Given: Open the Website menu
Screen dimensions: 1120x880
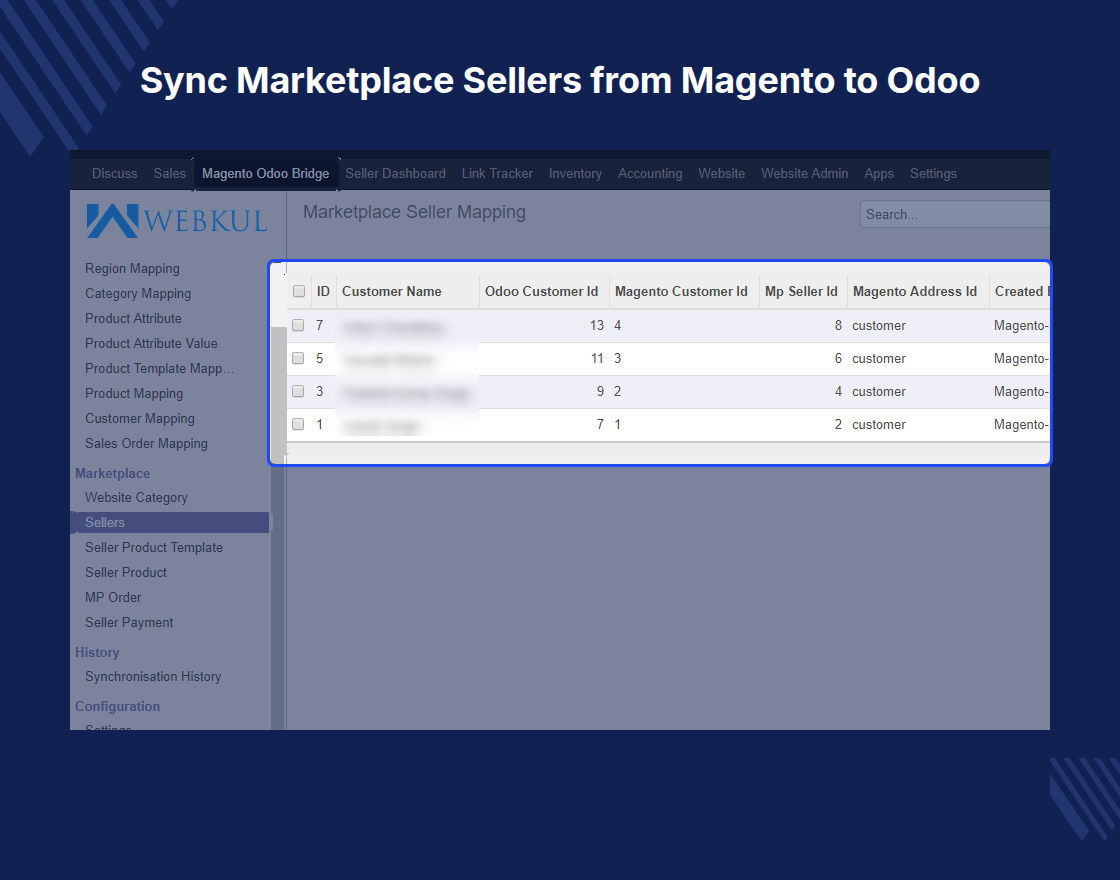Looking at the screenshot, I should tap(721, 174).
